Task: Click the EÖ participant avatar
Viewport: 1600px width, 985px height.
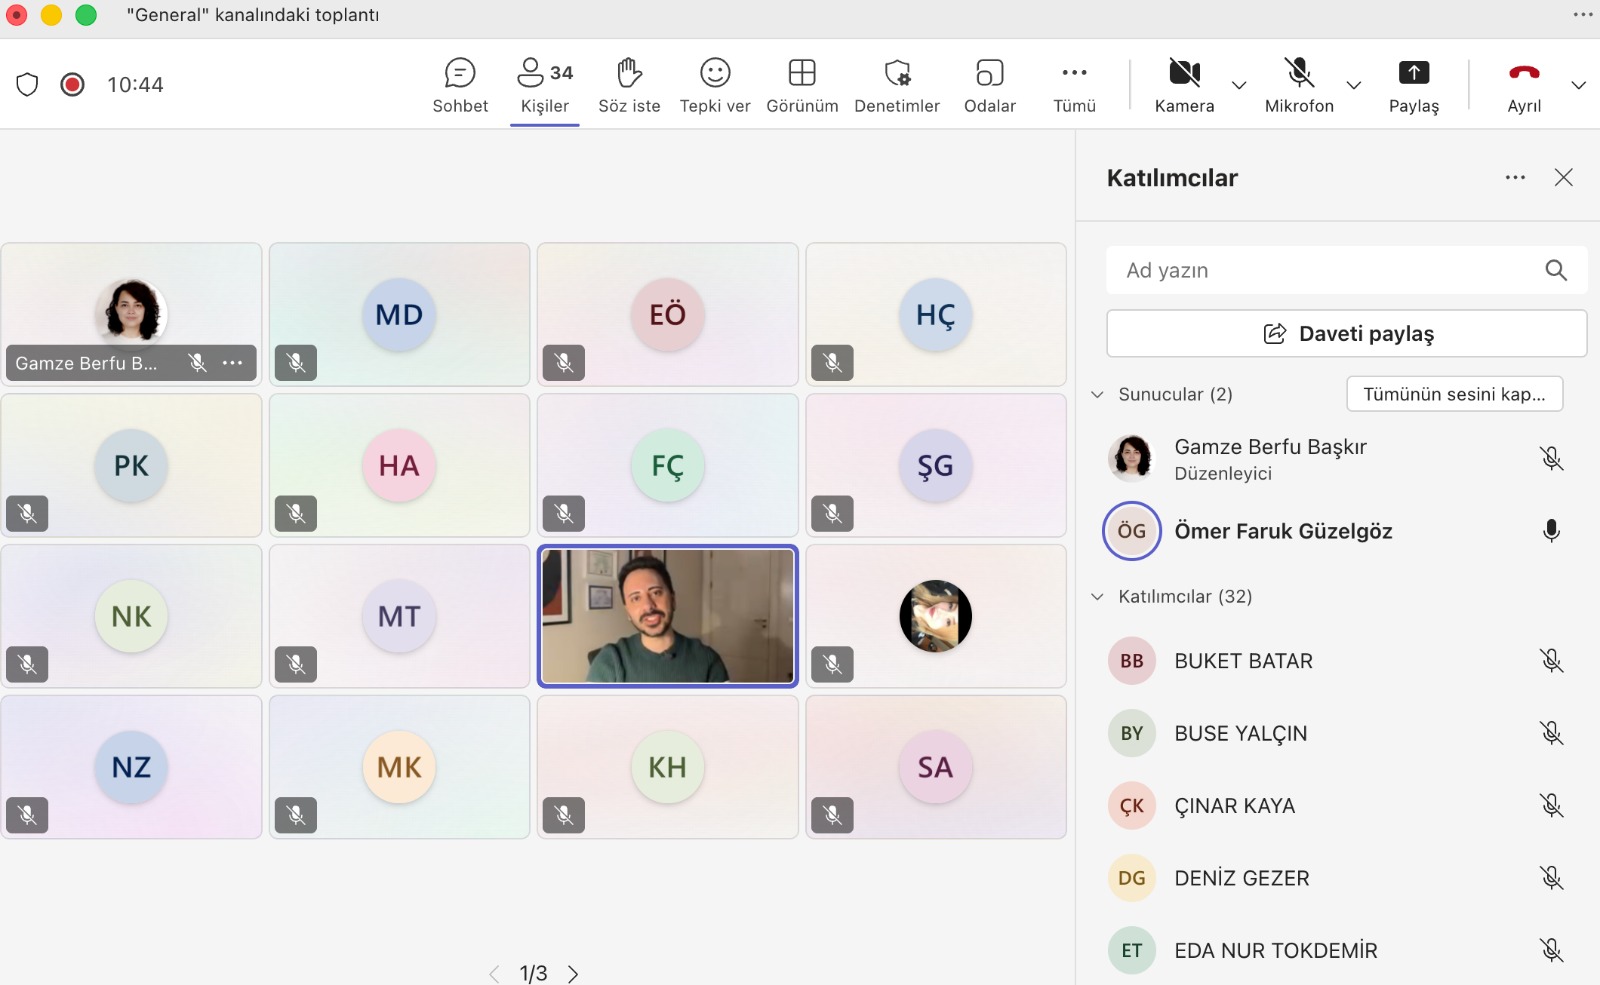Action: [667, 314]
